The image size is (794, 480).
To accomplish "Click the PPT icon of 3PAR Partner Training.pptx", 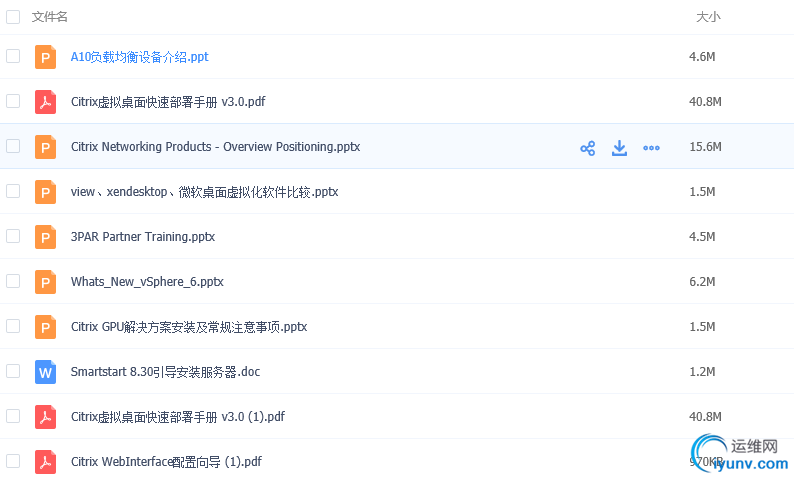I will pyautogui.click(x=45, y=237).
